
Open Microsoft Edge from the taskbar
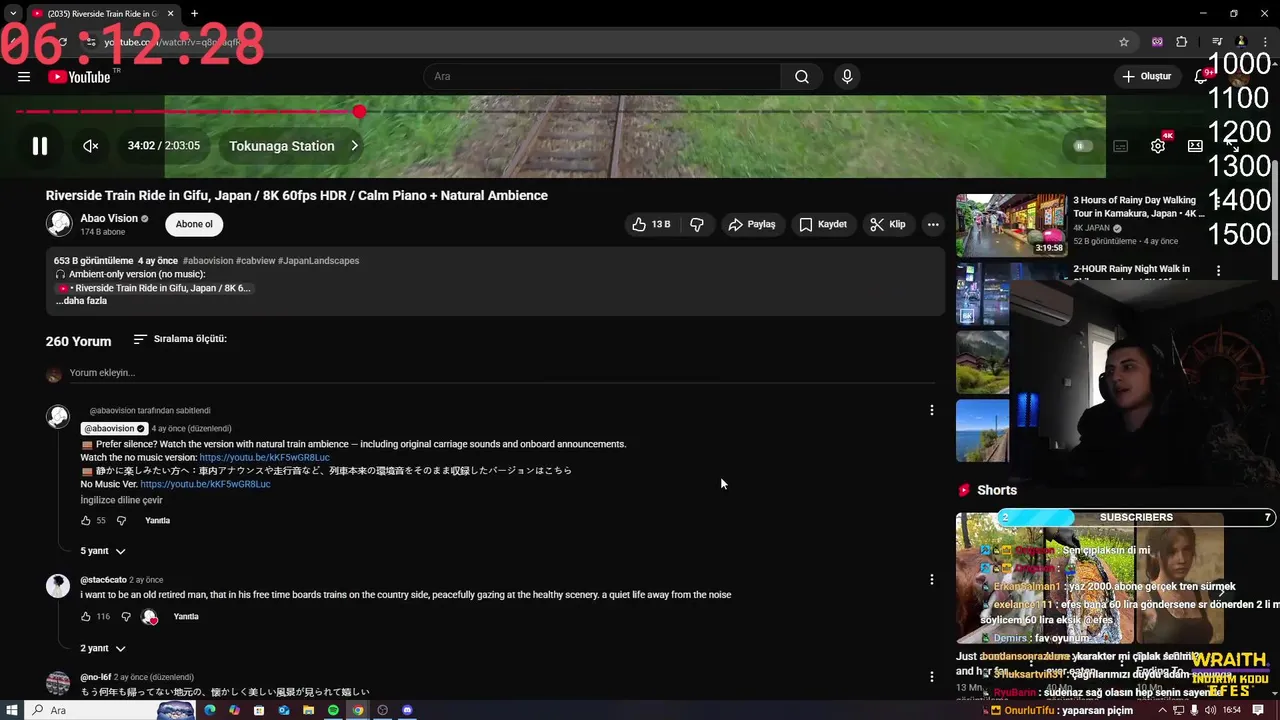(x=209, y=710)
